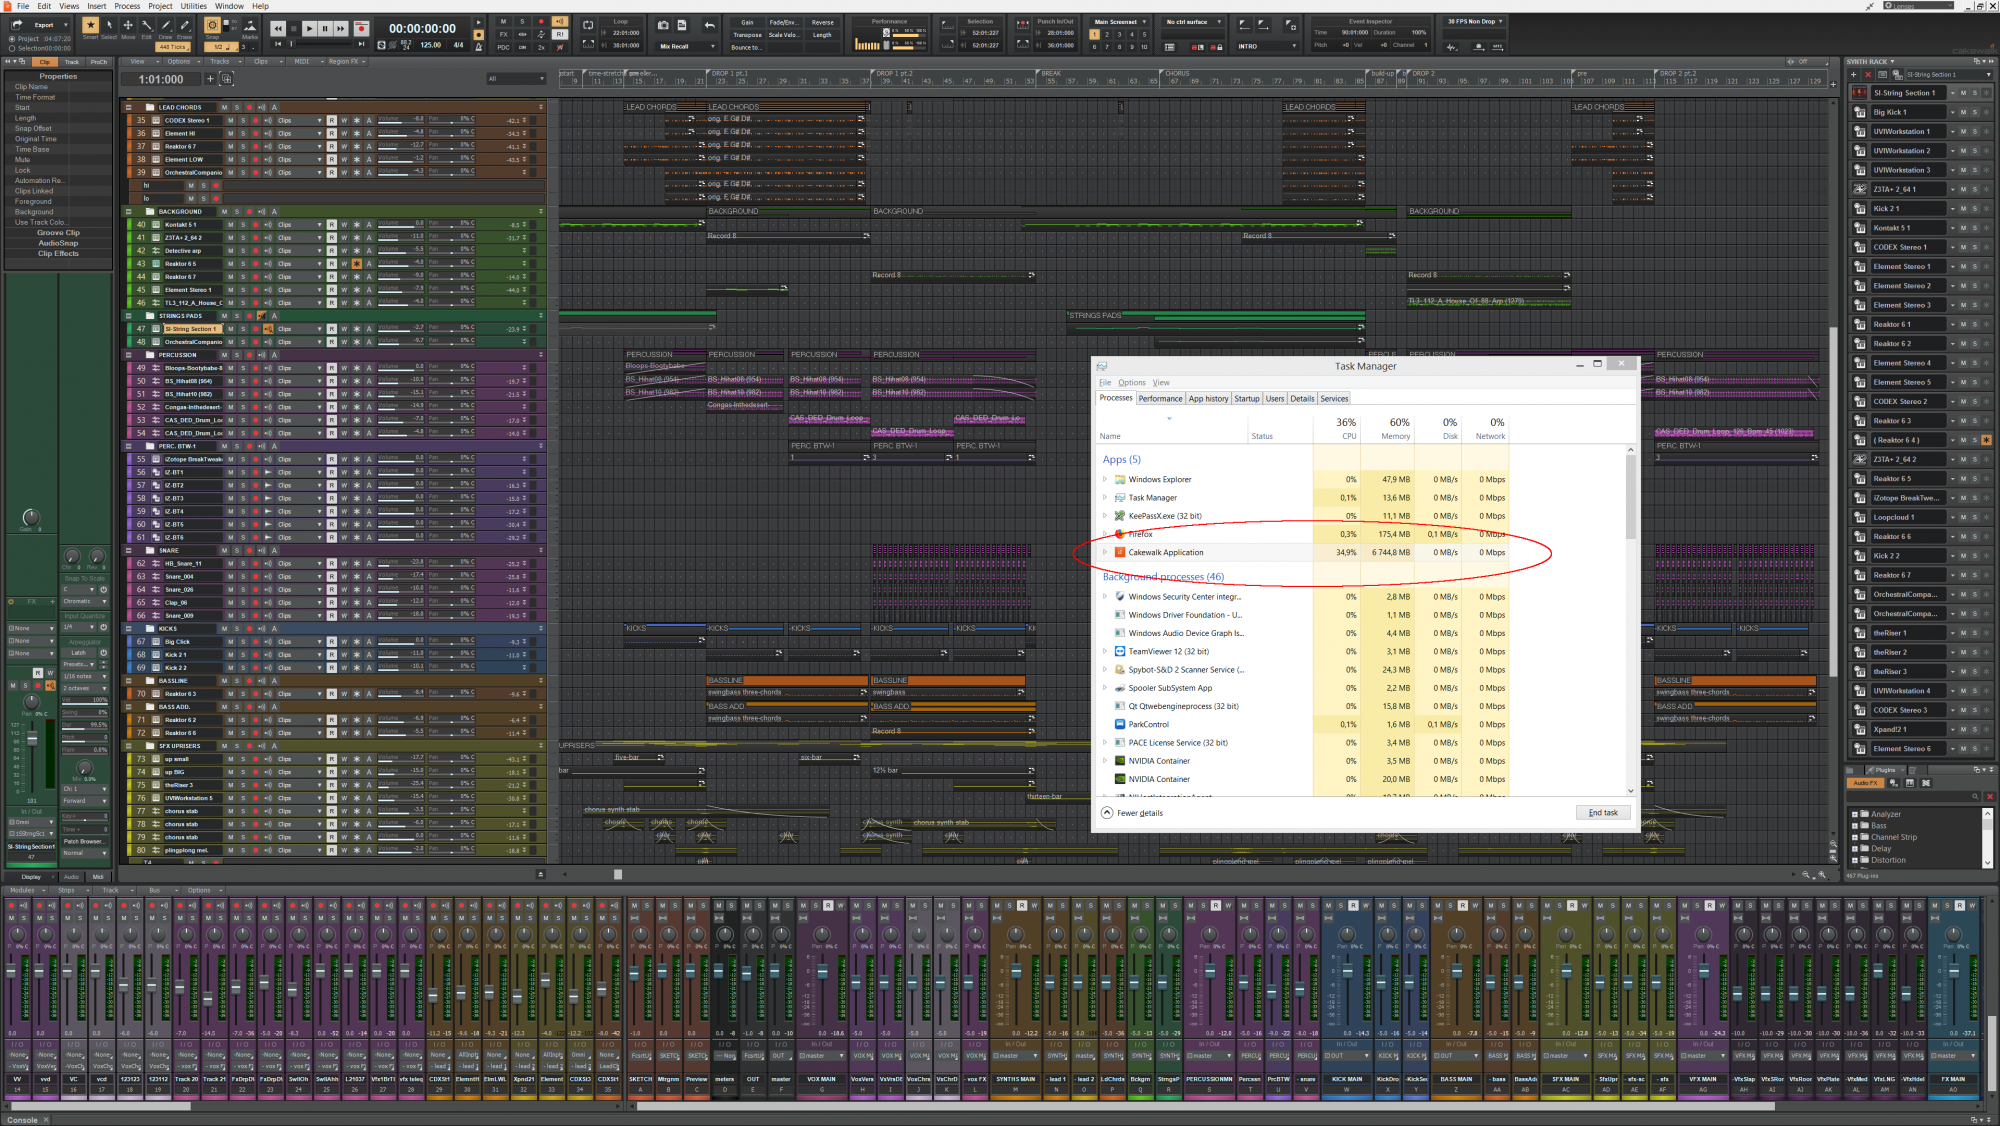
Task: Select the Erase tool icon
Action: click(184, 25)
